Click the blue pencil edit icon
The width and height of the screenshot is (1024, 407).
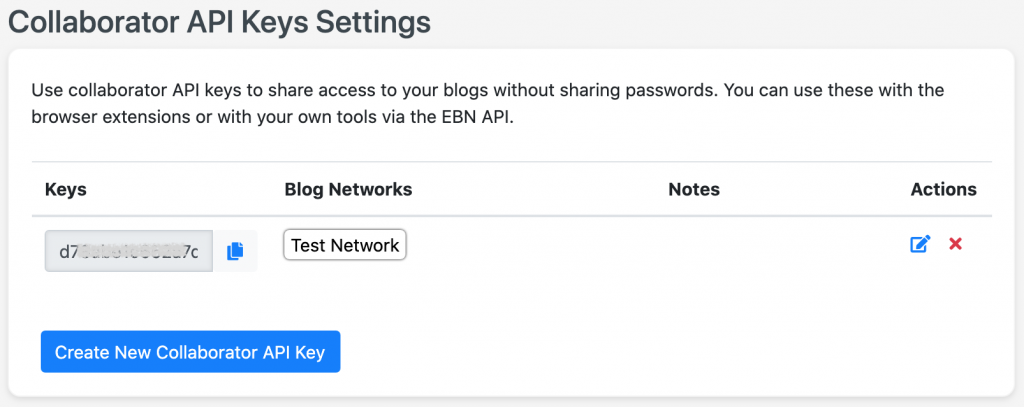(x=920, y=244)
